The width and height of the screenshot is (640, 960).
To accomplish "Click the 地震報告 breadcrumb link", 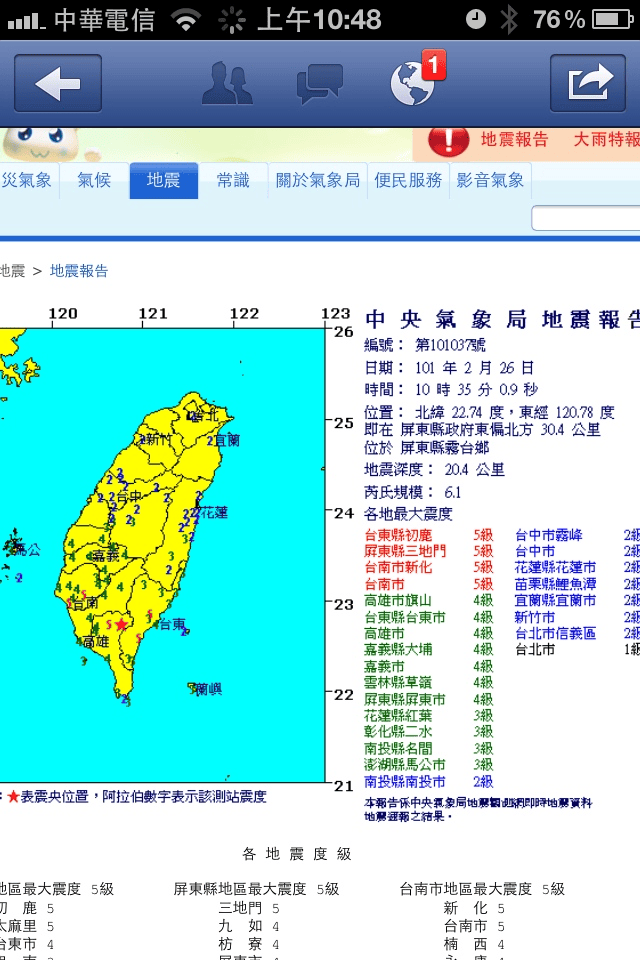I will [79, 271].
